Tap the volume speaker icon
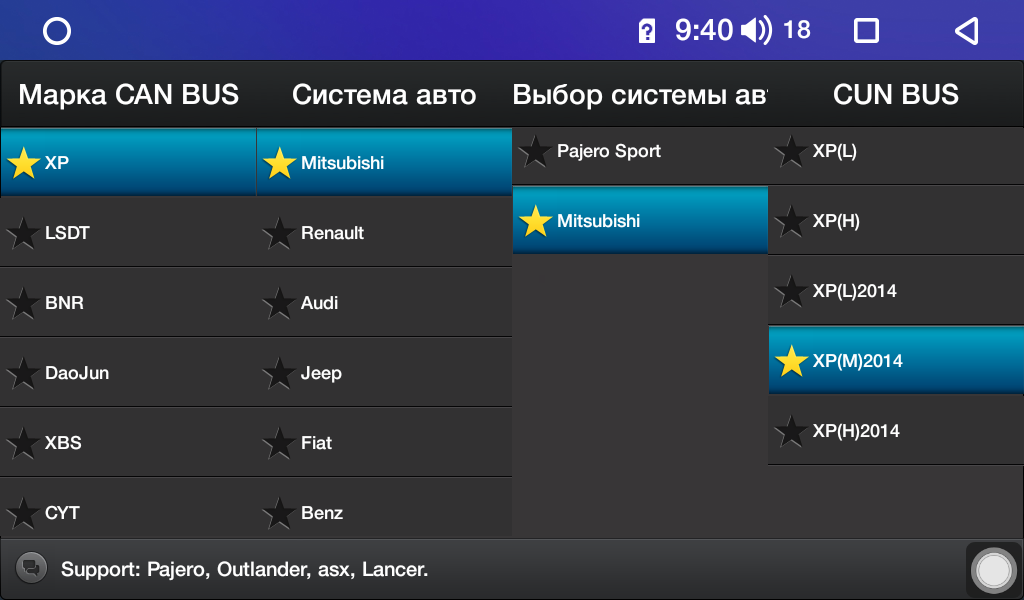 756,30
